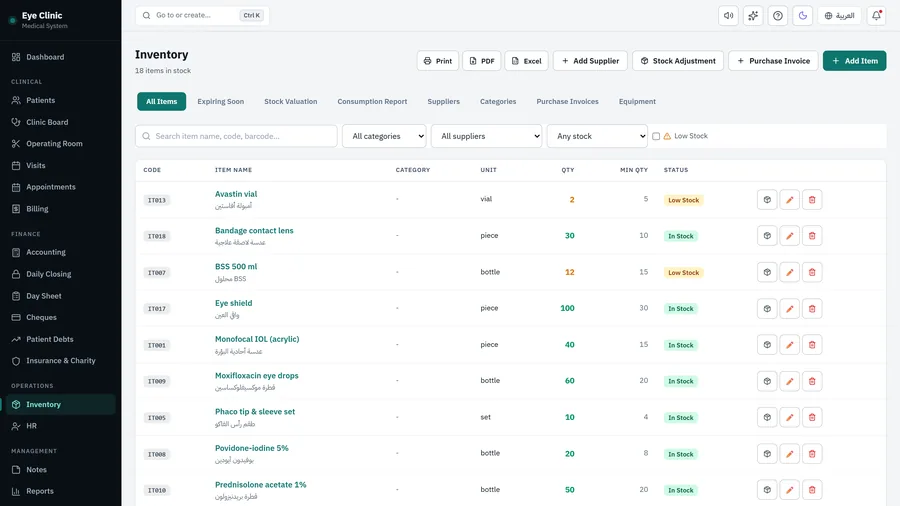Open Dashboard in the sidebar
Image resolution: width=900 pixels, height=506 pixels.
(x=60, y=57)
